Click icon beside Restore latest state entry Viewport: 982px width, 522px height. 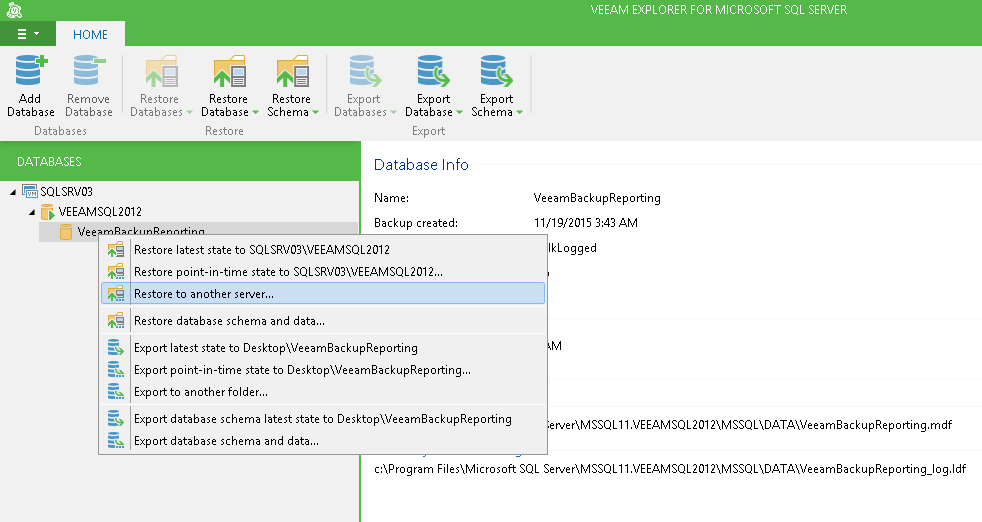pos(115,249)
